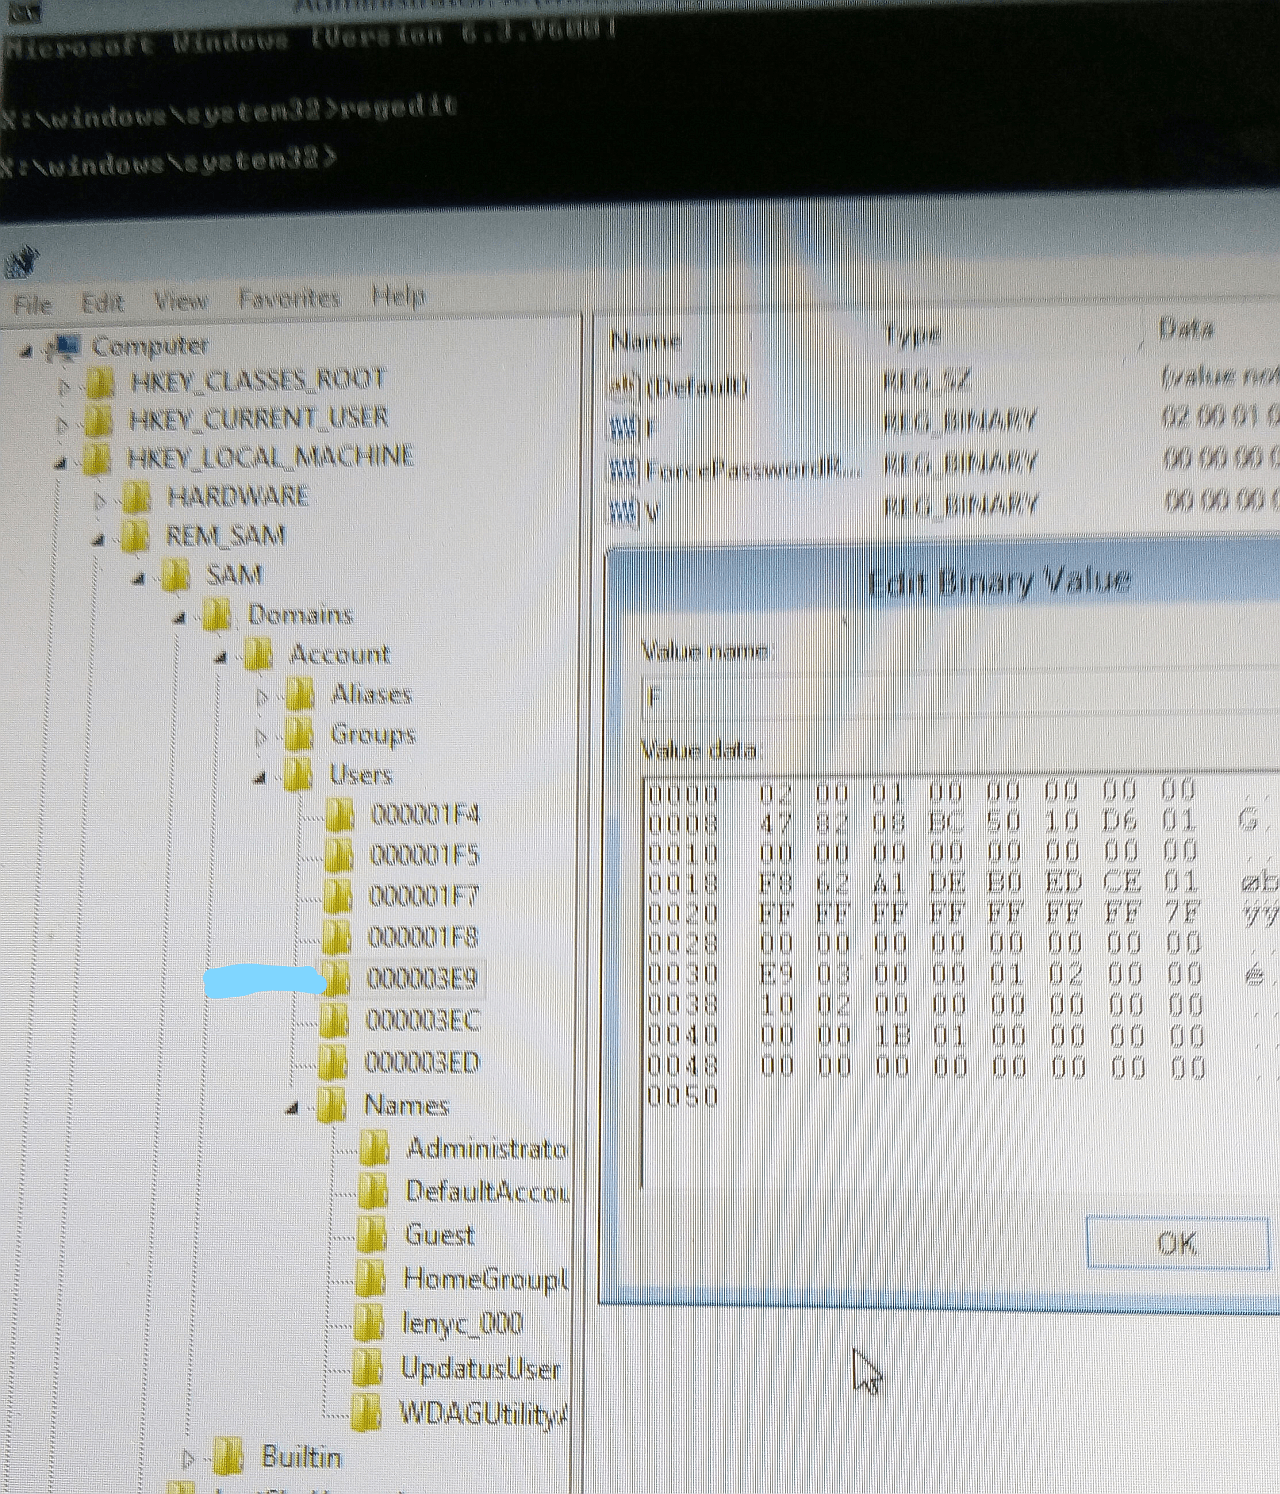
Task: Click the 0050 offset row in hex editor
Action: (x=684, y=1097)
